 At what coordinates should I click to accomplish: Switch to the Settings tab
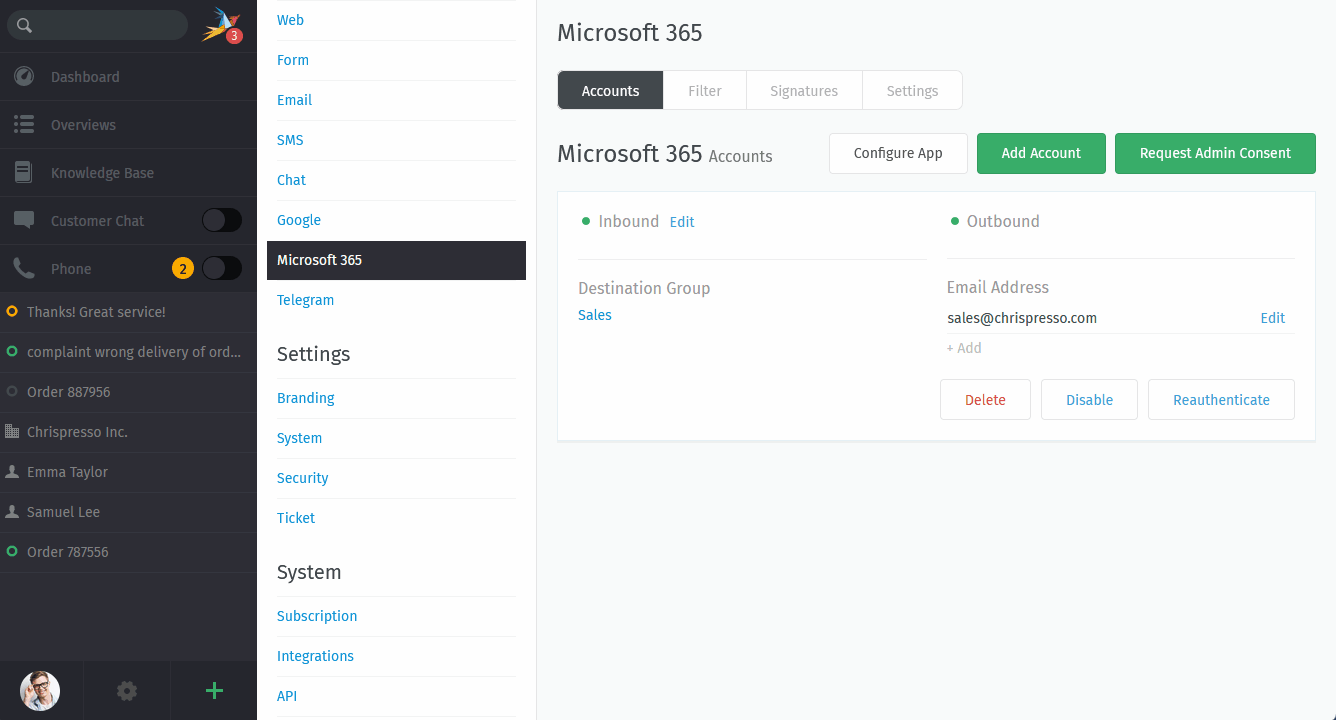pyautogui.click(x=912, y=90)
